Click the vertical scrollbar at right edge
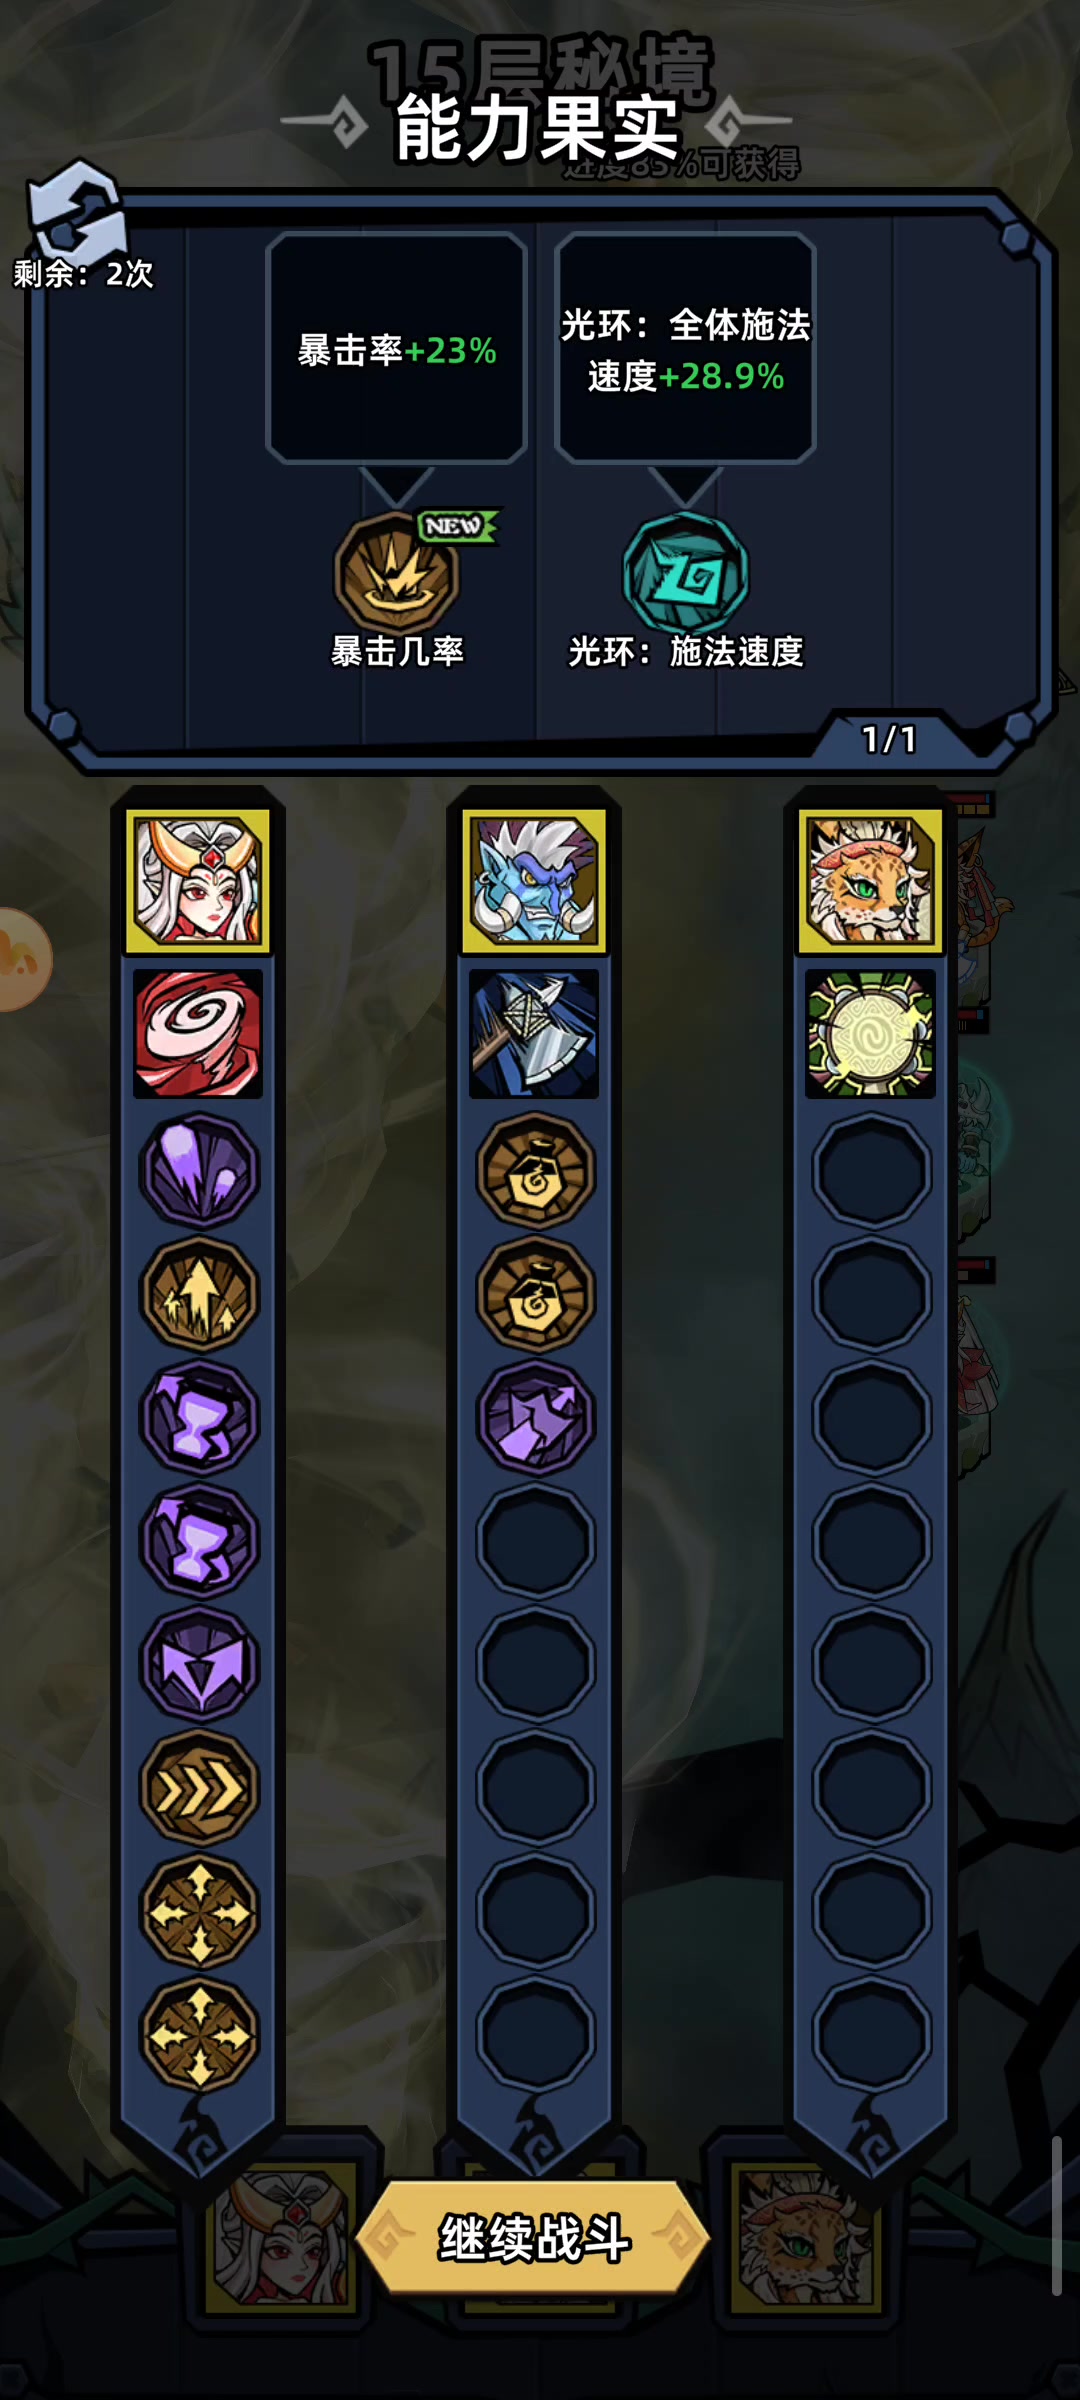The image size is (1080, 2400). (1056, 2216)
